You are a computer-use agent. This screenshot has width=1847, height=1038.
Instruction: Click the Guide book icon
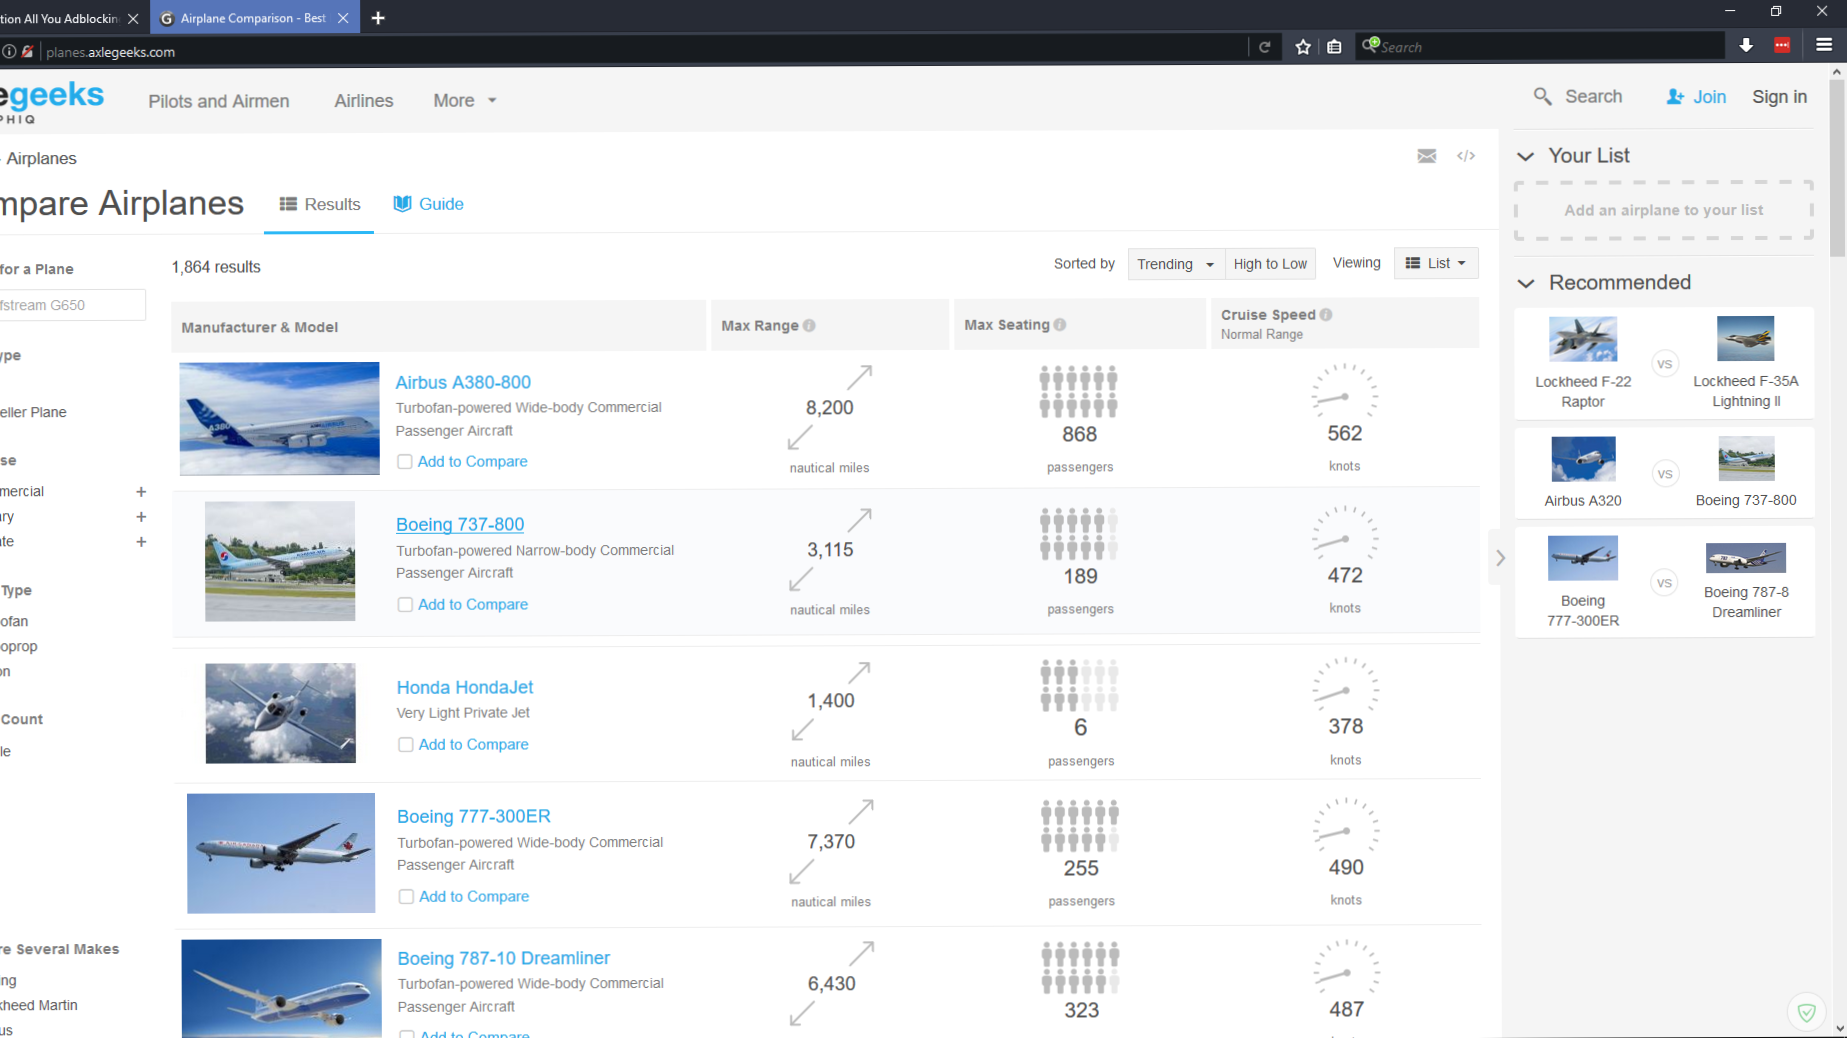[402, 204]
